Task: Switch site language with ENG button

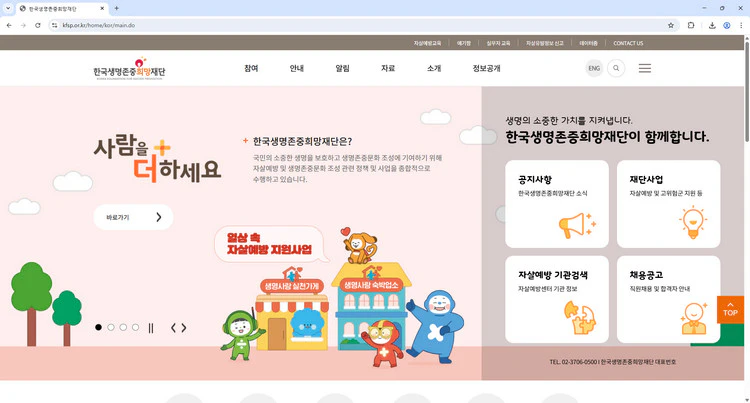Action: (x=594, y=68)
